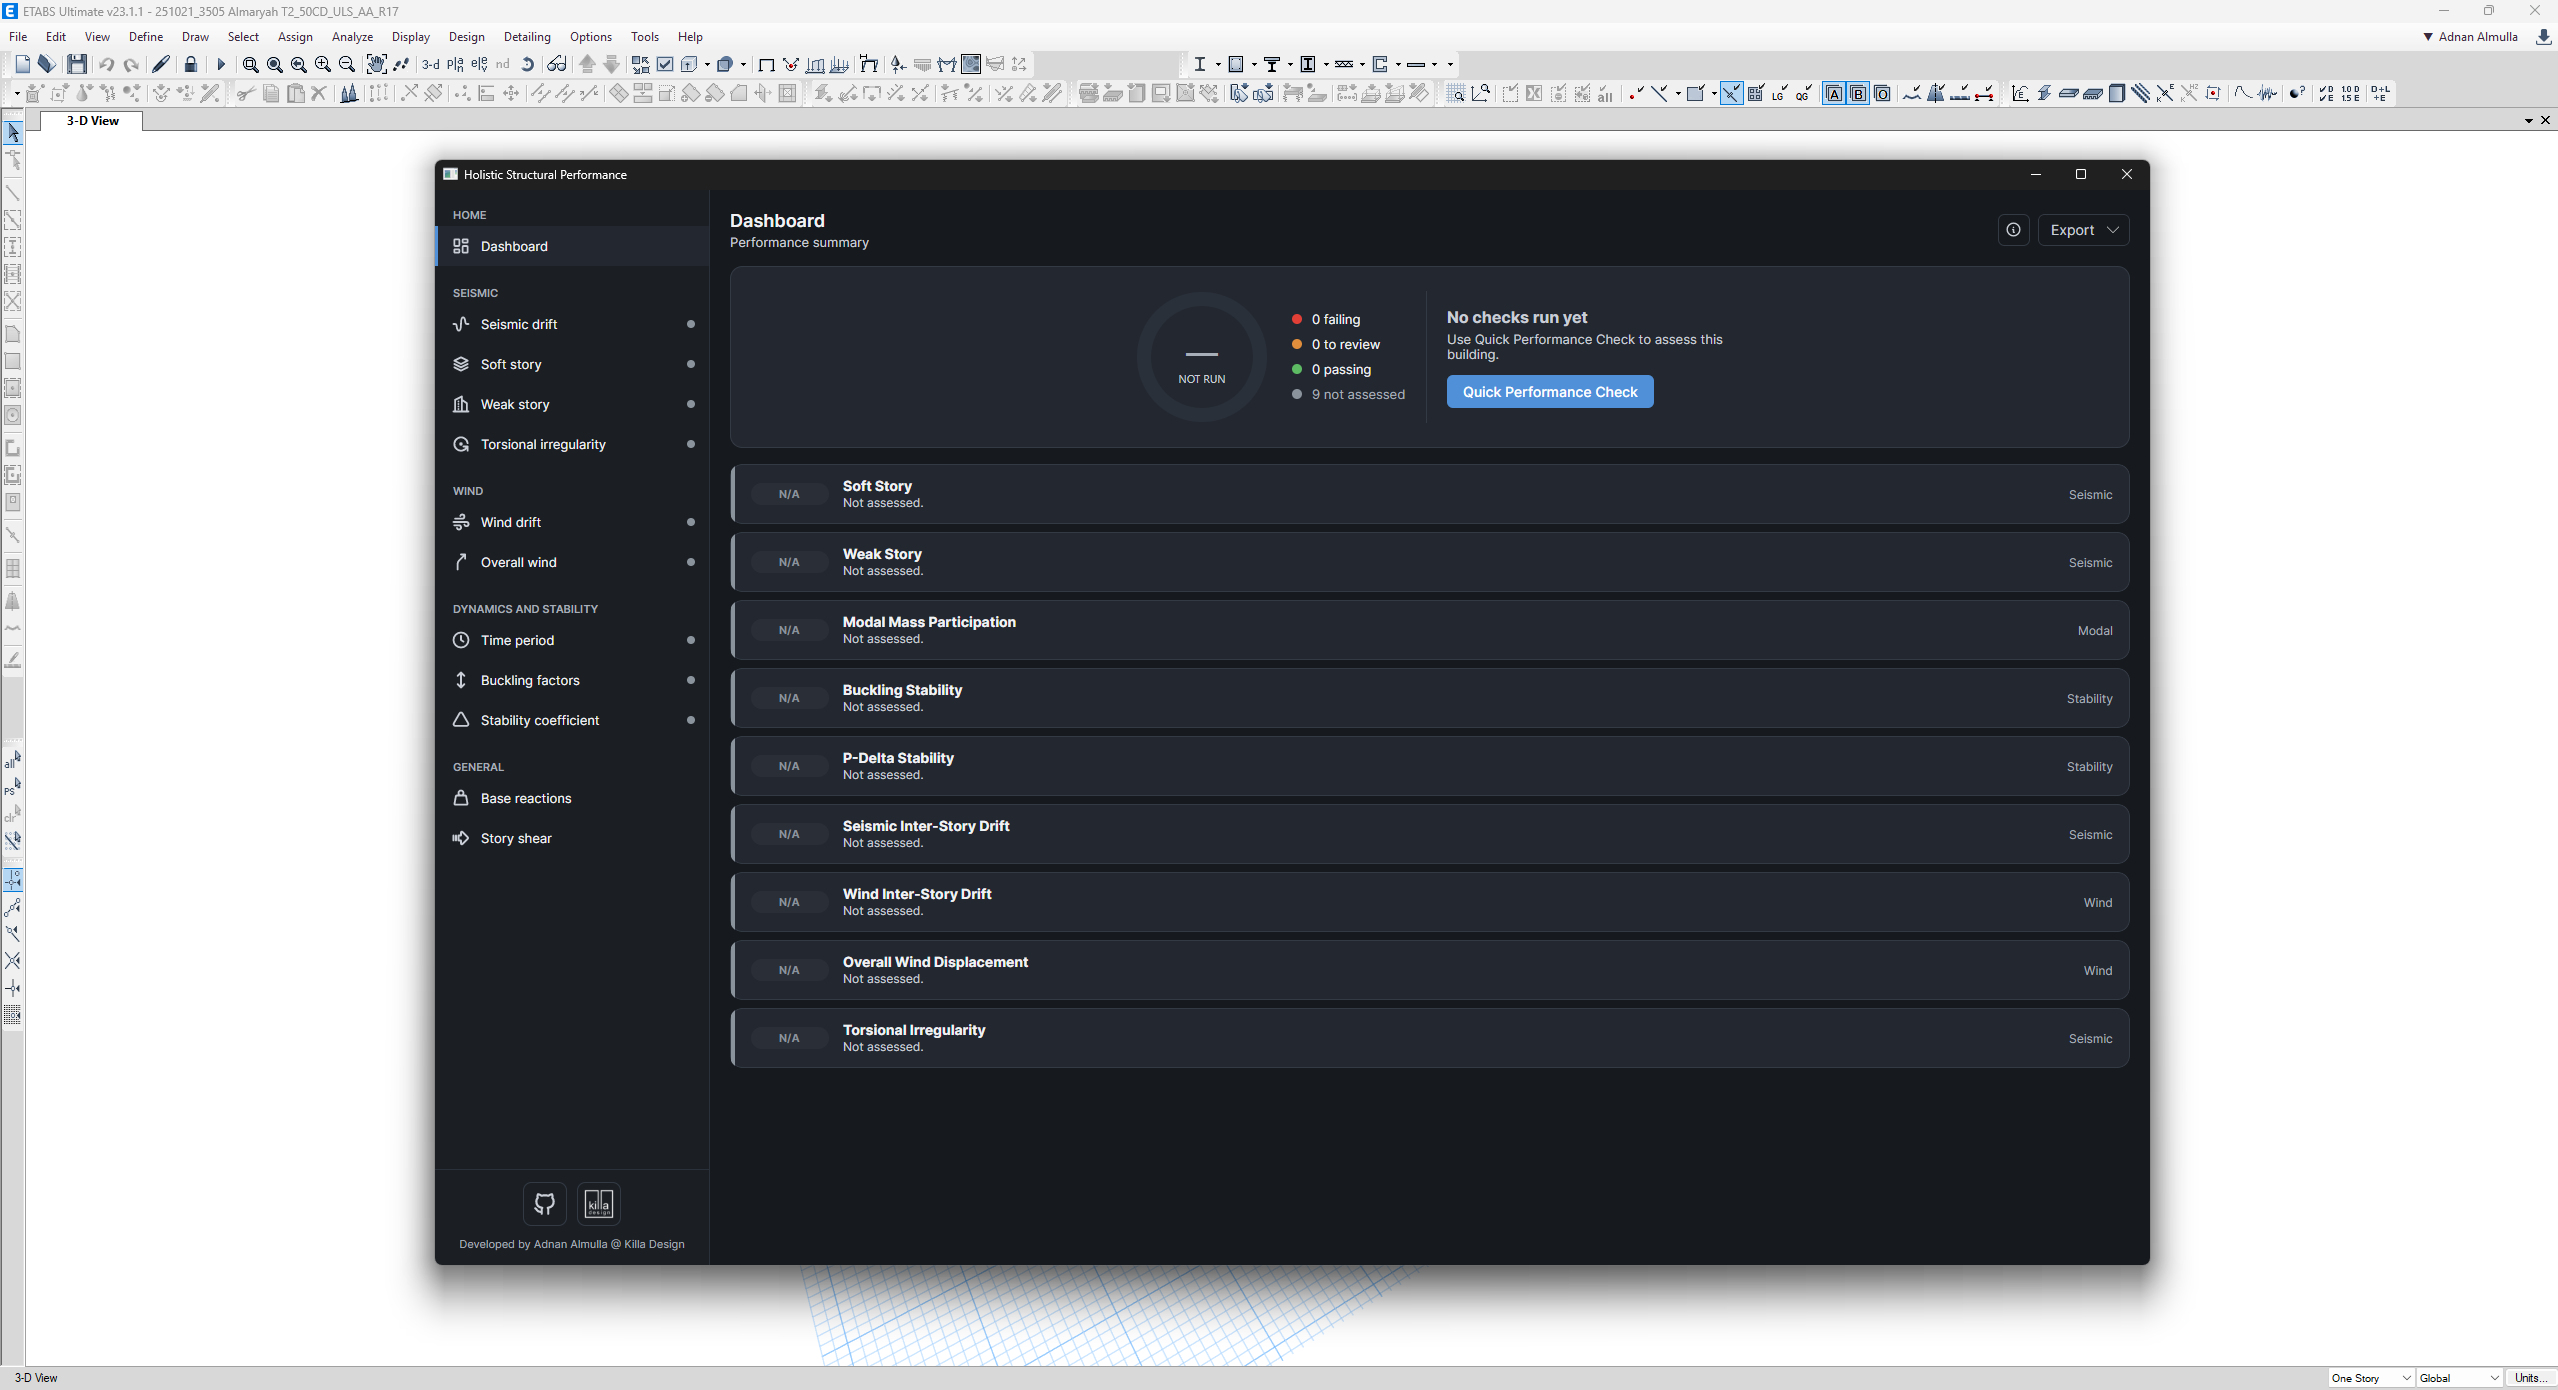Screen dimensions: 2558x1390
Task: Click the Killa Design logo icon
Action: 599,1203
